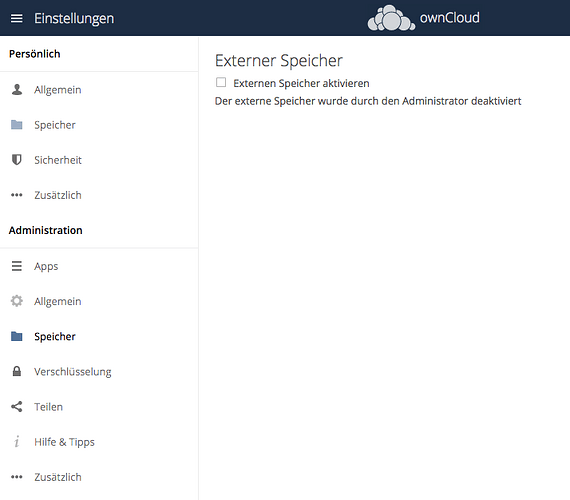Viewport: 570px width, 500px height.
Task: Click the three-dots icon under Administration
Action: [x=17, y=477]
